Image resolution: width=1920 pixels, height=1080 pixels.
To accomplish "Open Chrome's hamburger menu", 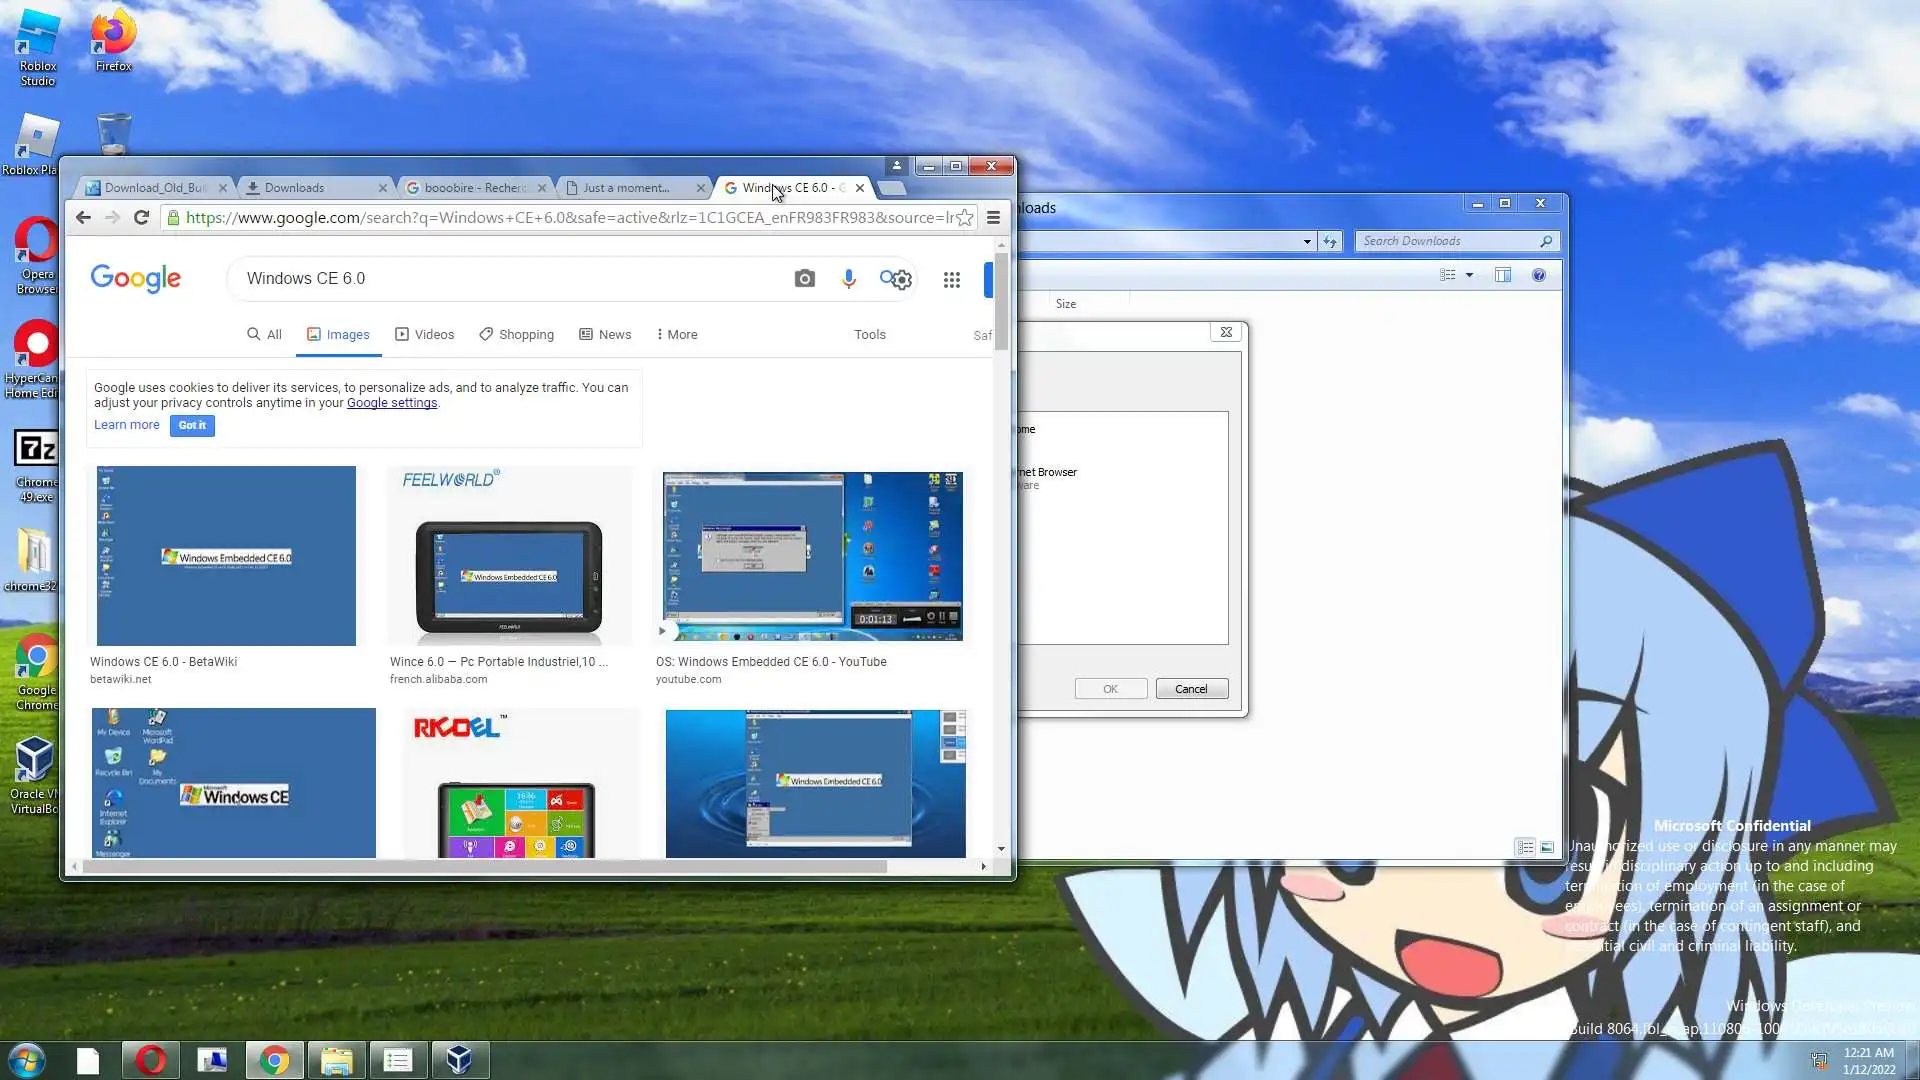I will (993, 217).
